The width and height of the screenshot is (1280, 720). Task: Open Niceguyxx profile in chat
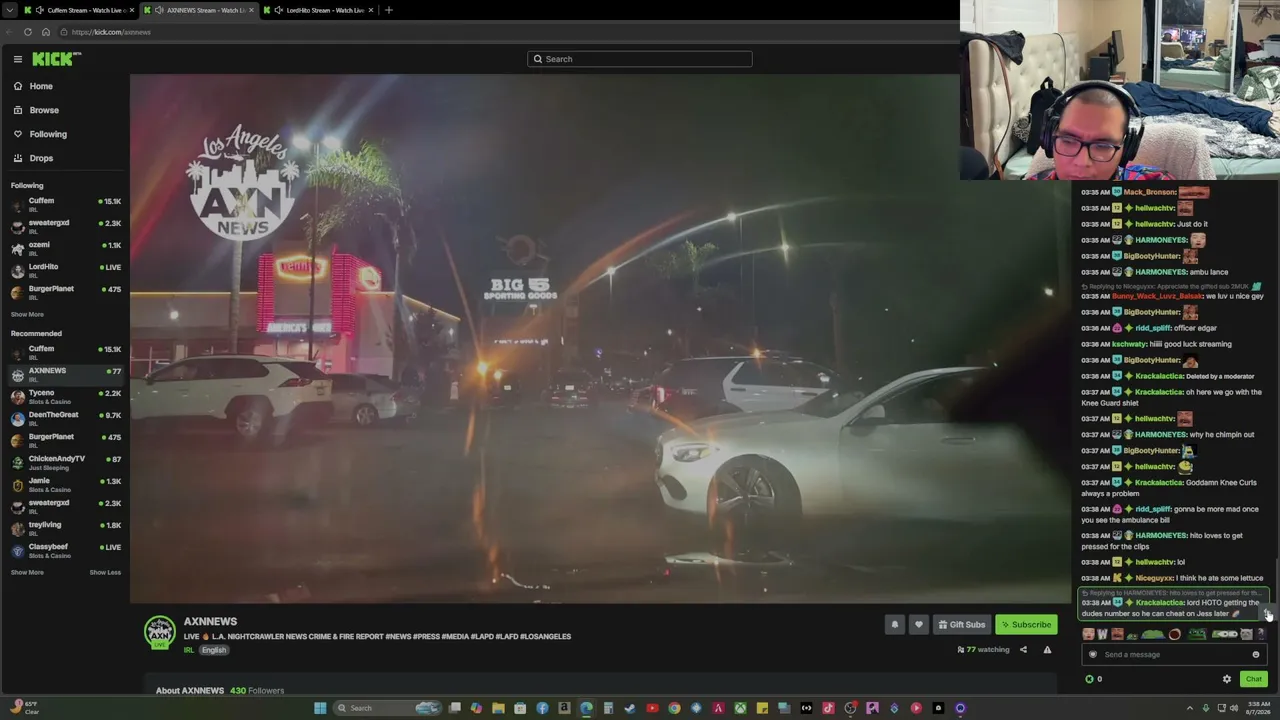1154,578
